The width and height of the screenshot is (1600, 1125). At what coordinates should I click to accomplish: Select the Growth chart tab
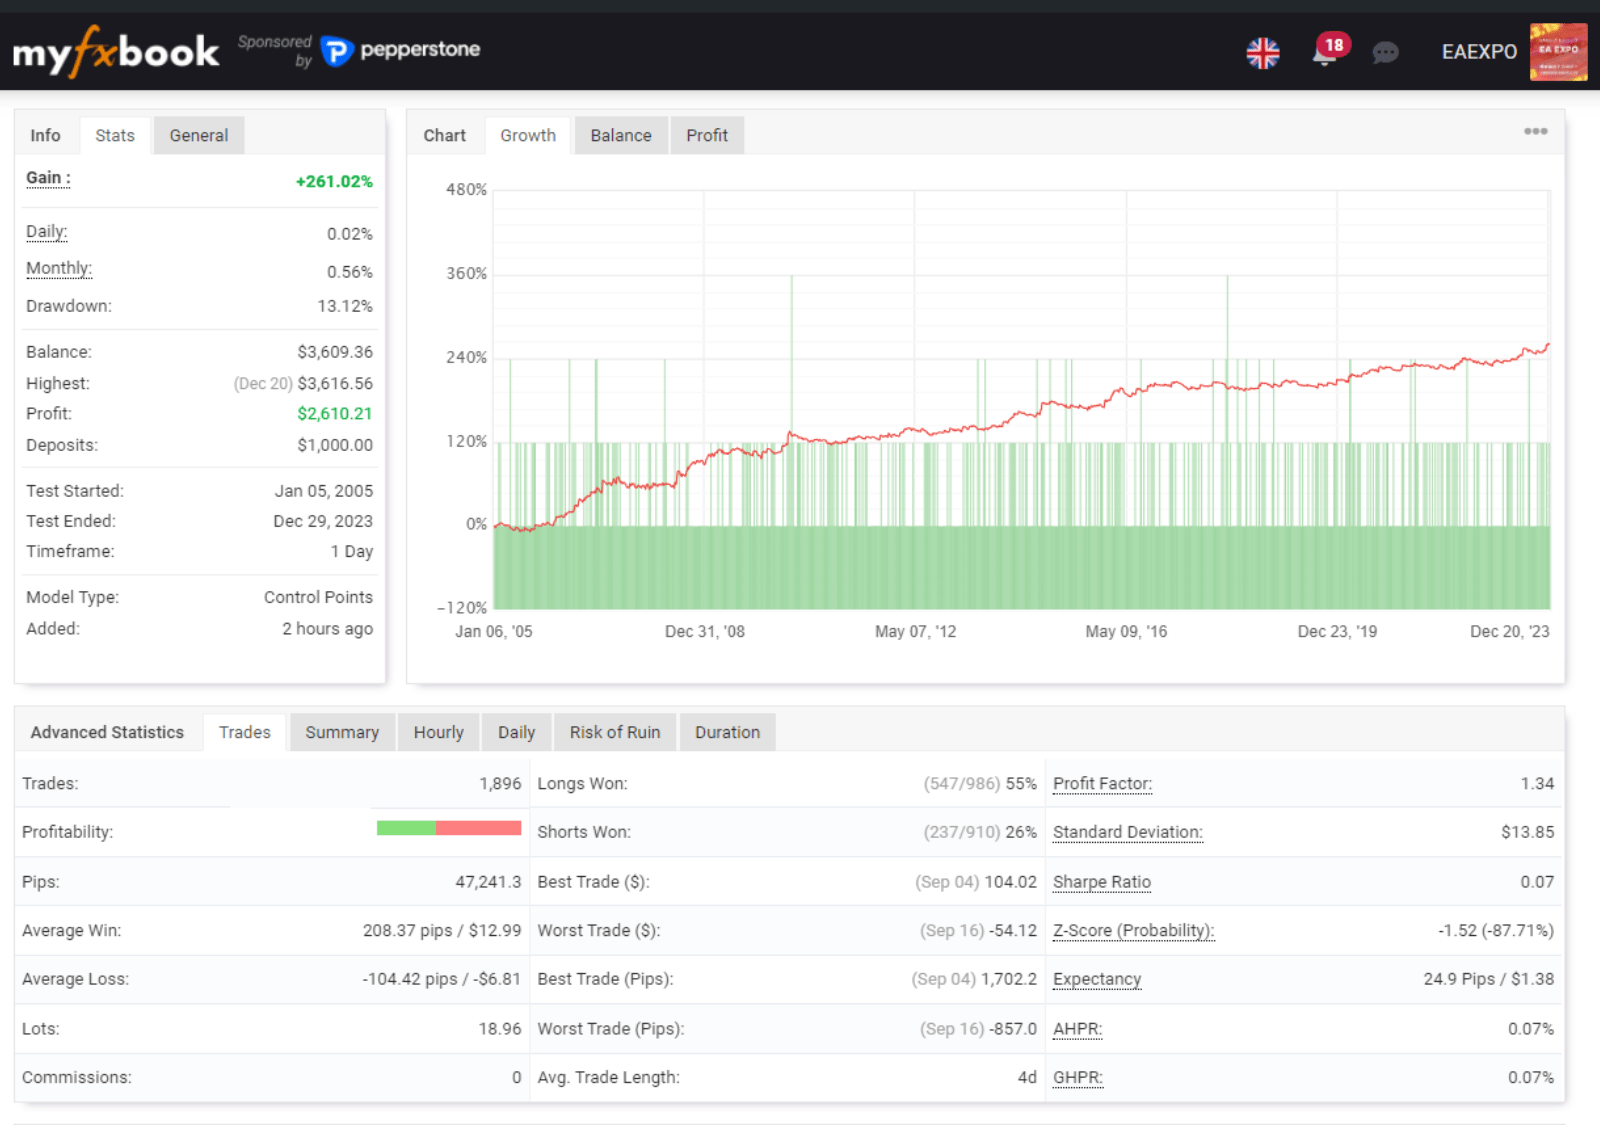[528, 135]
